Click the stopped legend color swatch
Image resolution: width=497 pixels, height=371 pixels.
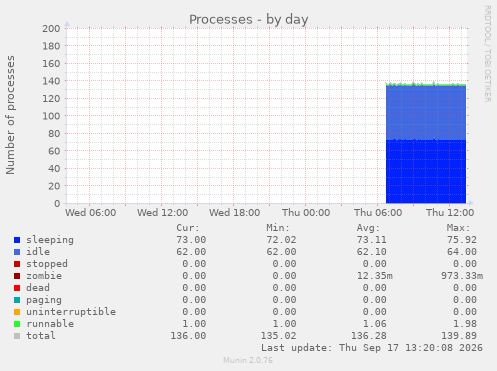click(17, 264)
